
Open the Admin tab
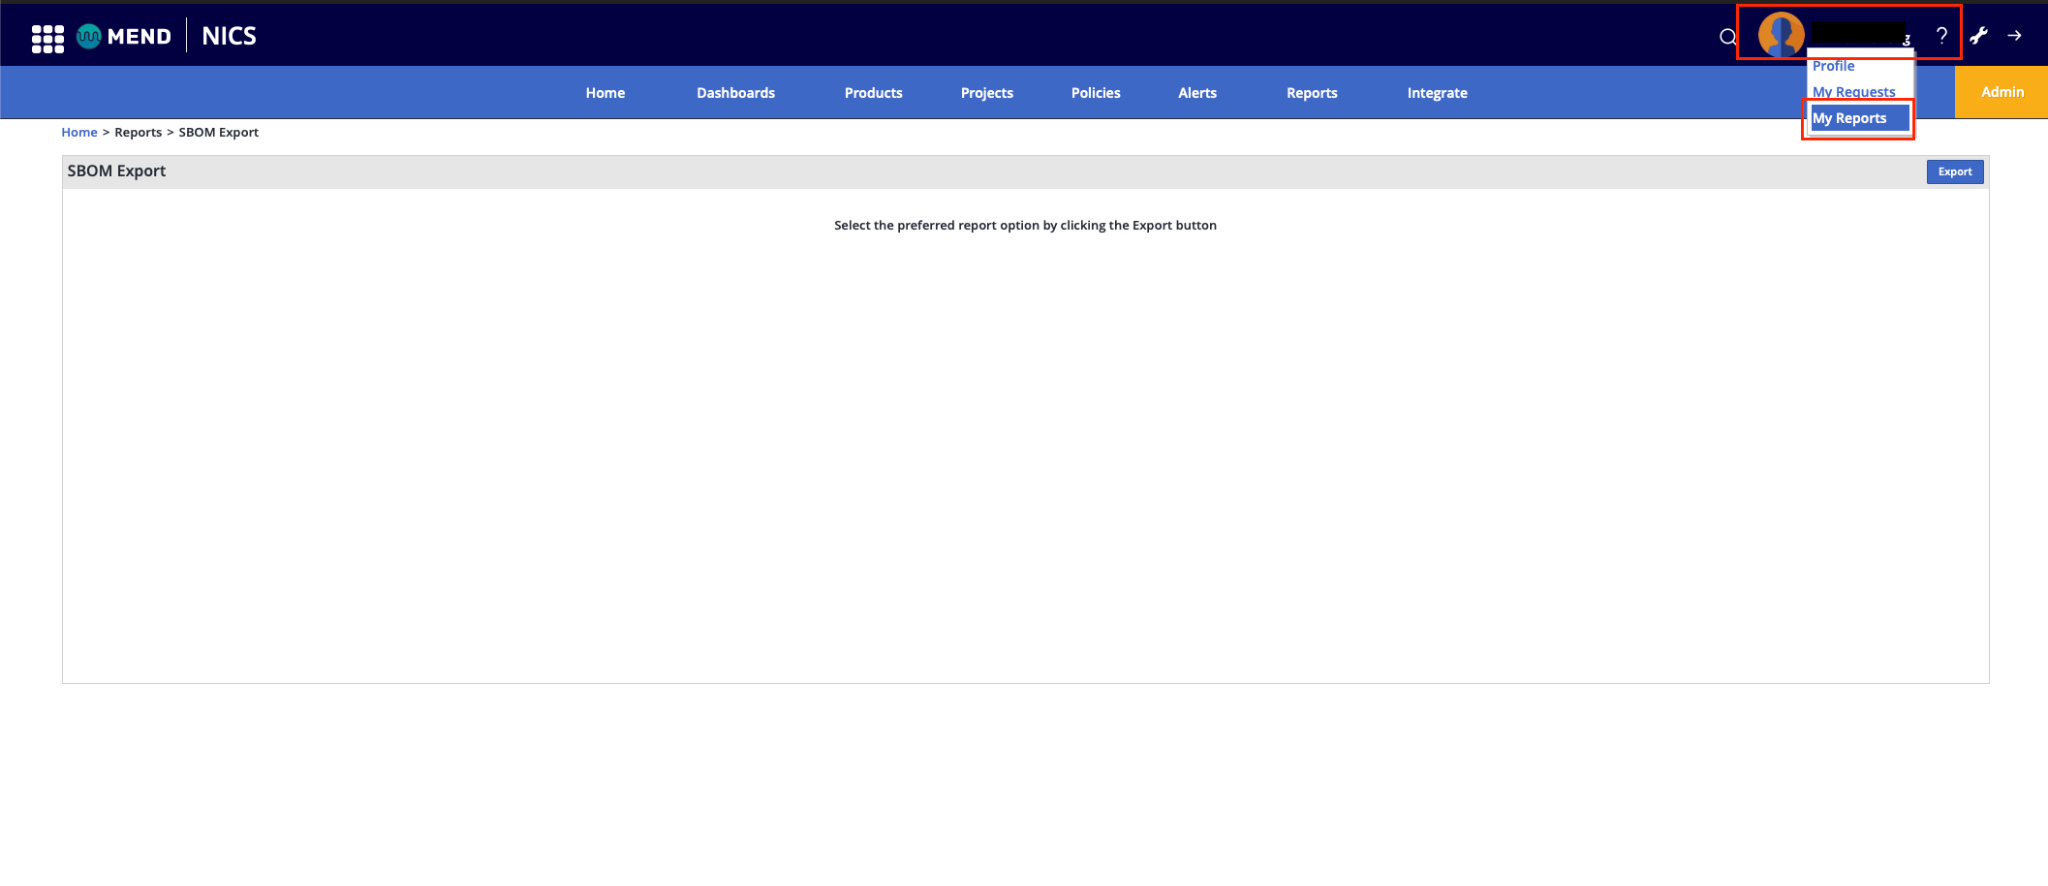(x=2002, y=92)
